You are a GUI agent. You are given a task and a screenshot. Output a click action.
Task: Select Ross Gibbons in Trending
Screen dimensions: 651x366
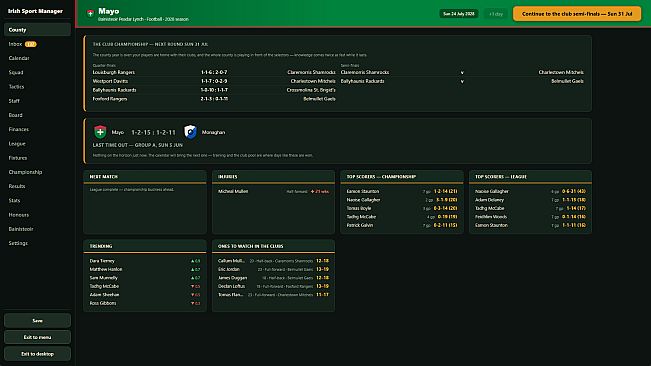tap(103, 303)
